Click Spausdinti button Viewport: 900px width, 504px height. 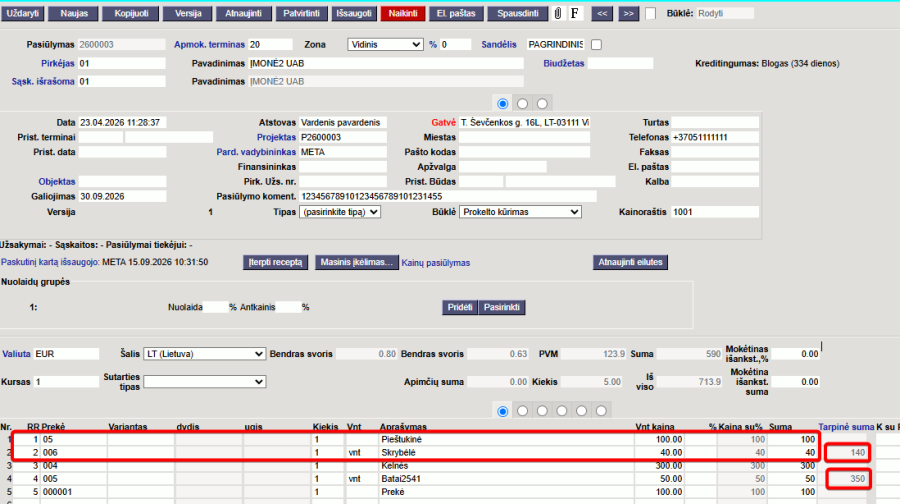click(518, 13)
